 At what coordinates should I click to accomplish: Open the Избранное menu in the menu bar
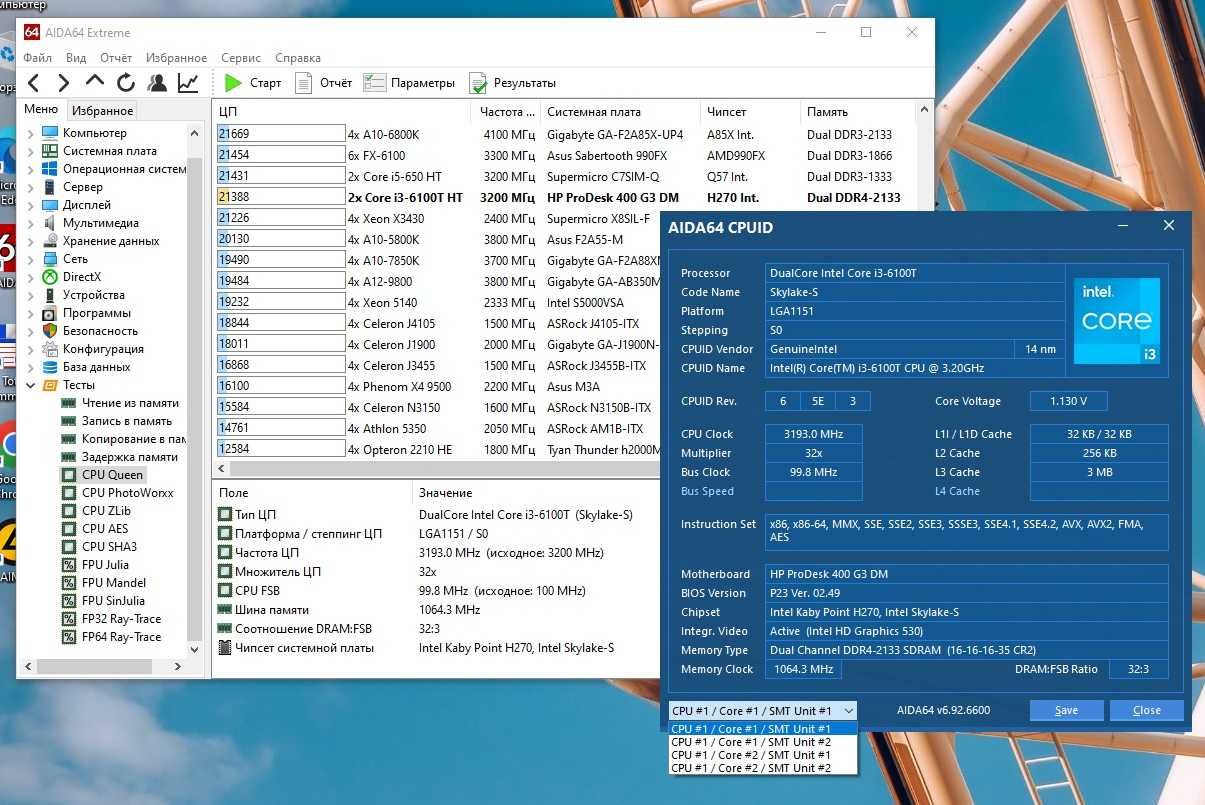pyautogui.click(x=176, y=58)
